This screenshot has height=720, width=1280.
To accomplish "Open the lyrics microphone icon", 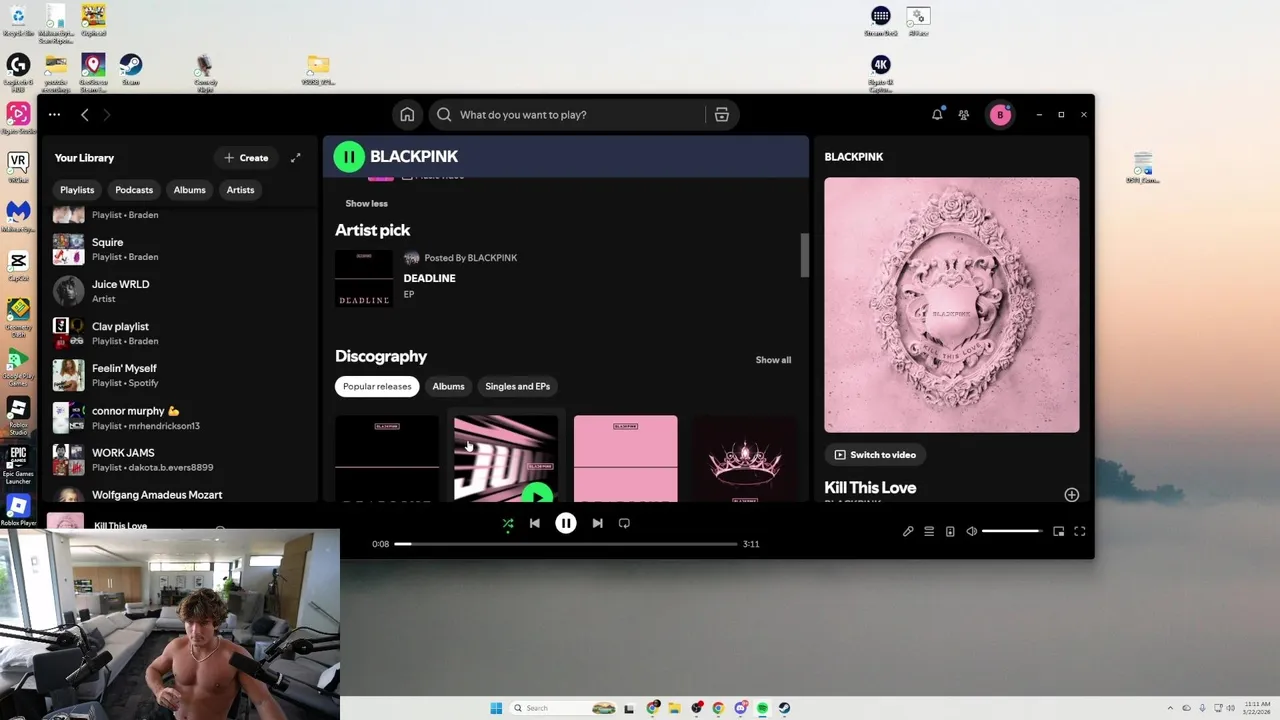I will pos(908,532).
